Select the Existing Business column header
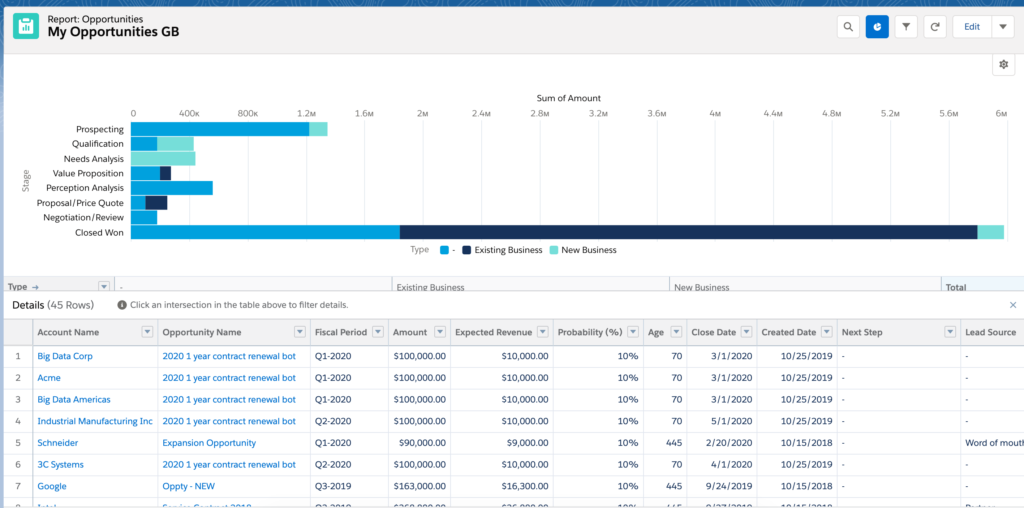1024x508 pixels. click(x=530, y=286)
